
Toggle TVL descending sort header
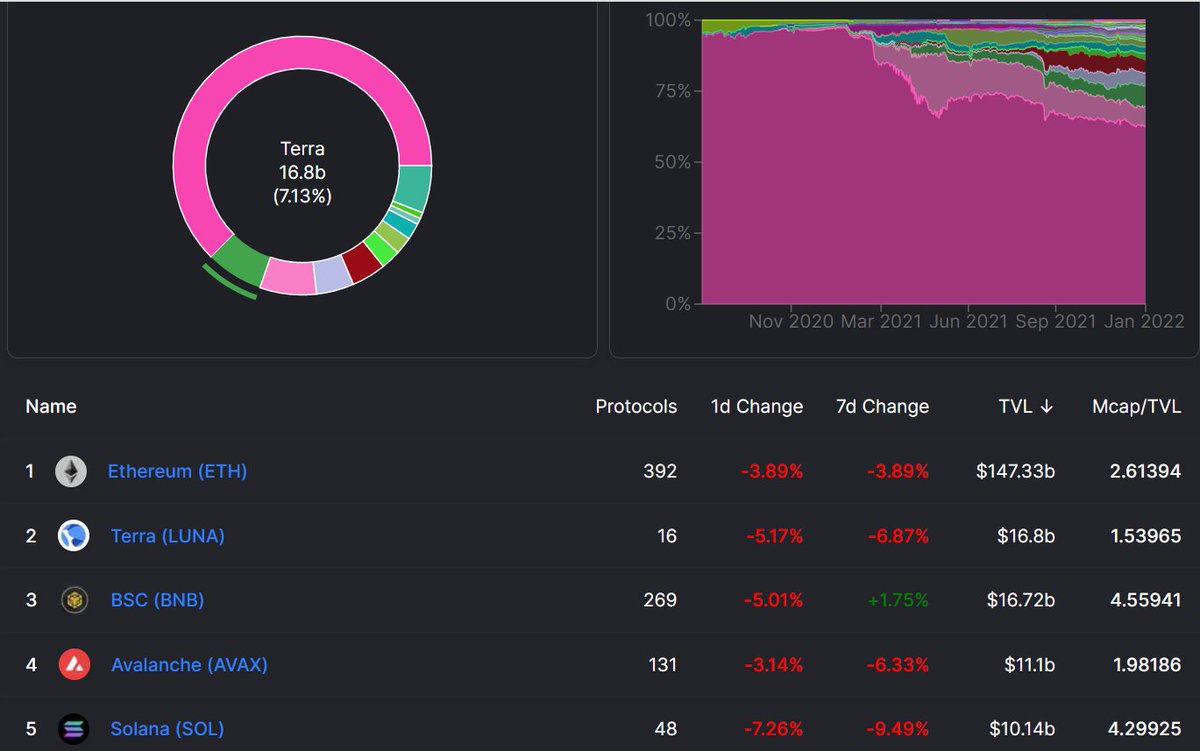click(x=1026, y=407)
